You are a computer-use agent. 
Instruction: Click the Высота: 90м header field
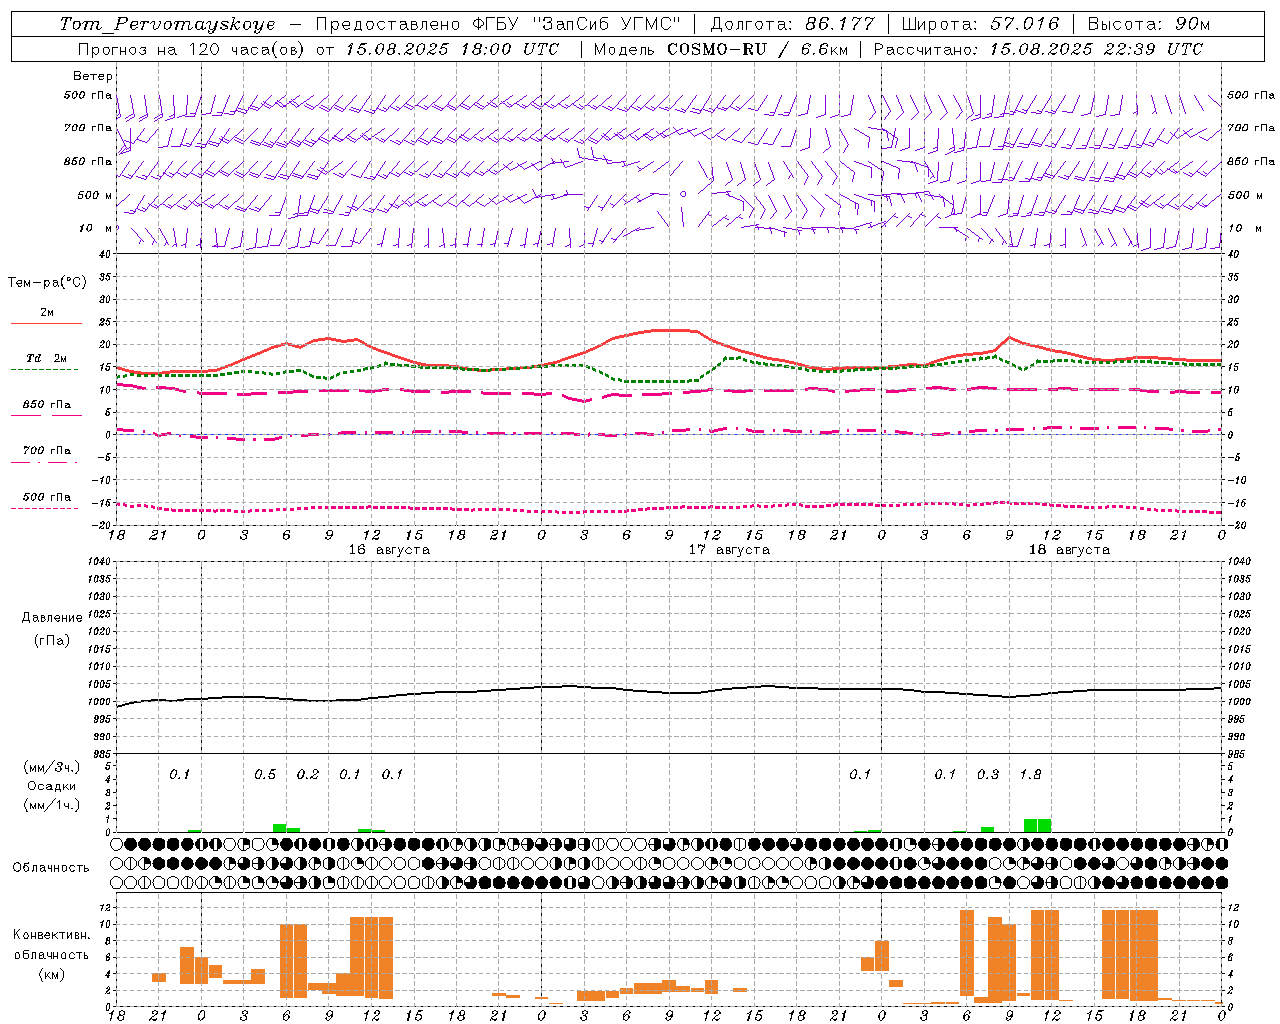click(1148, 24)
